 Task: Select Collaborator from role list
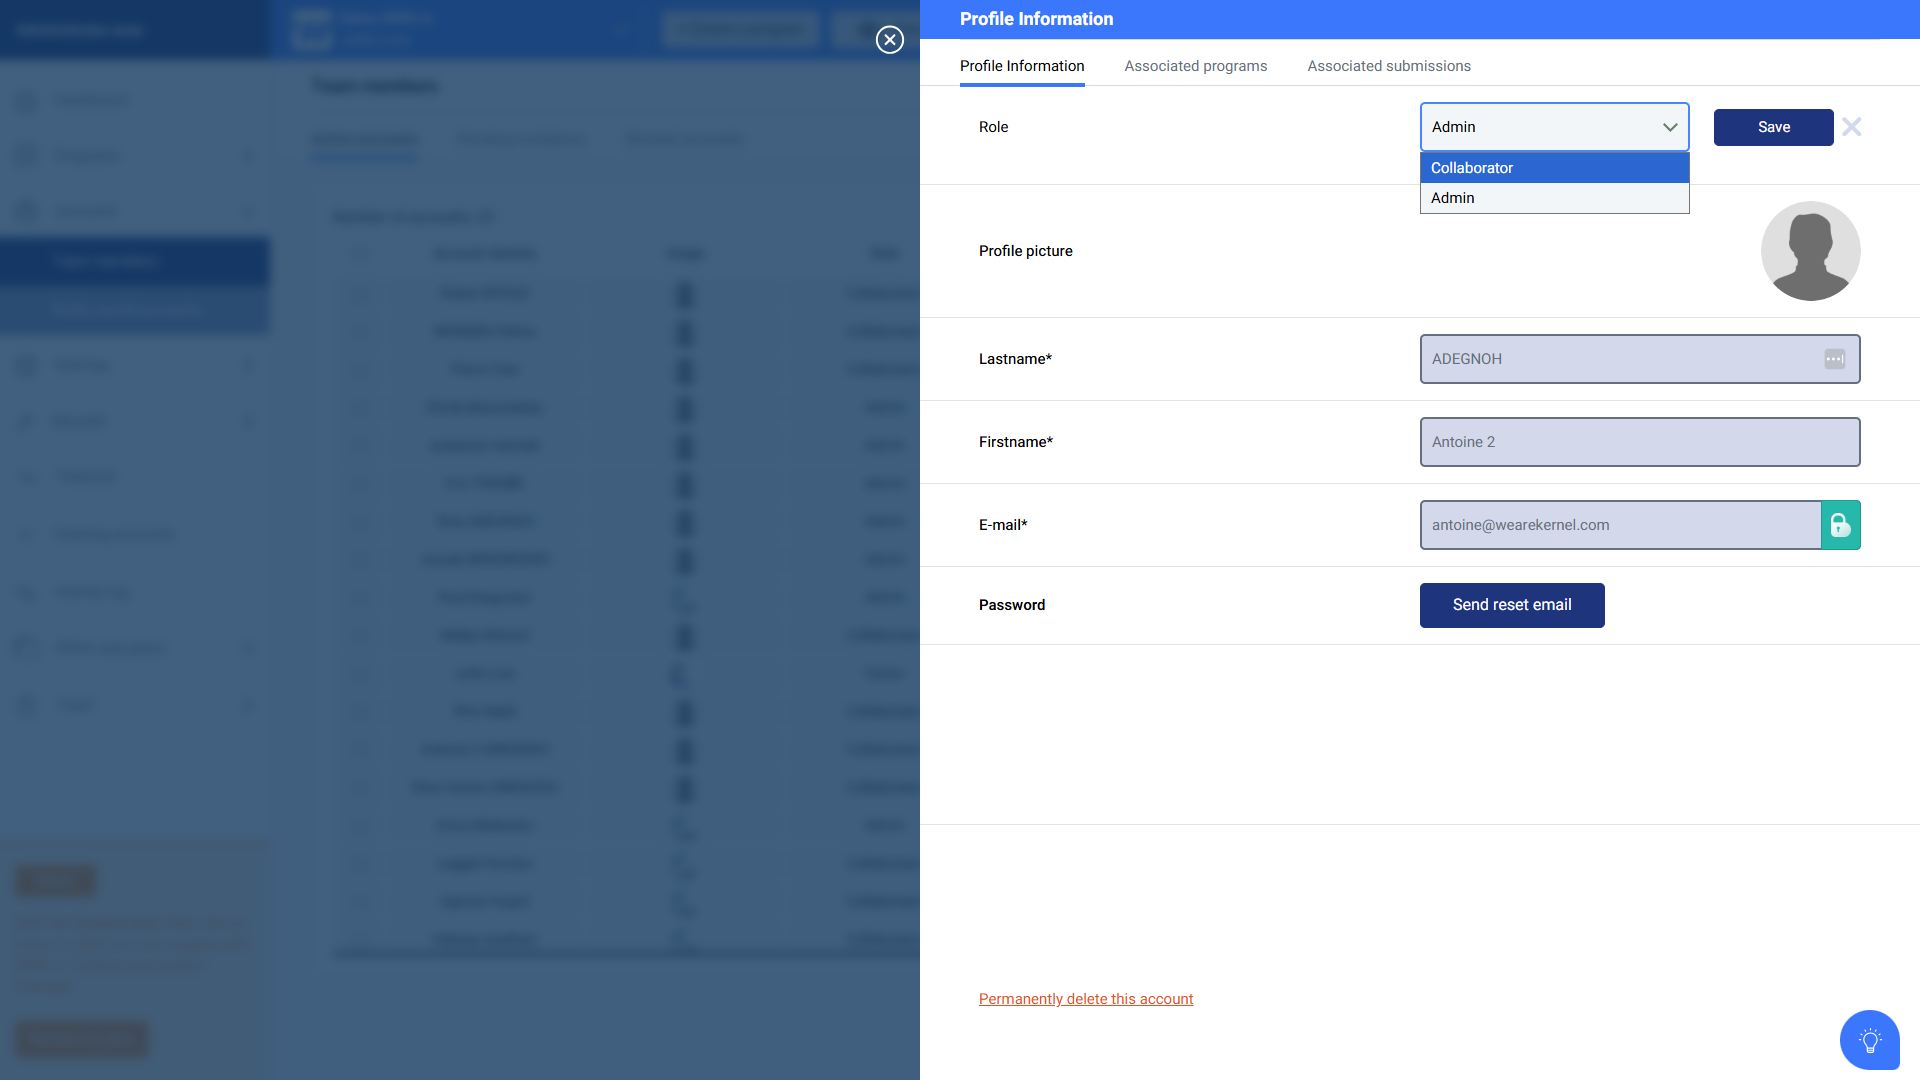(1554, 168)
